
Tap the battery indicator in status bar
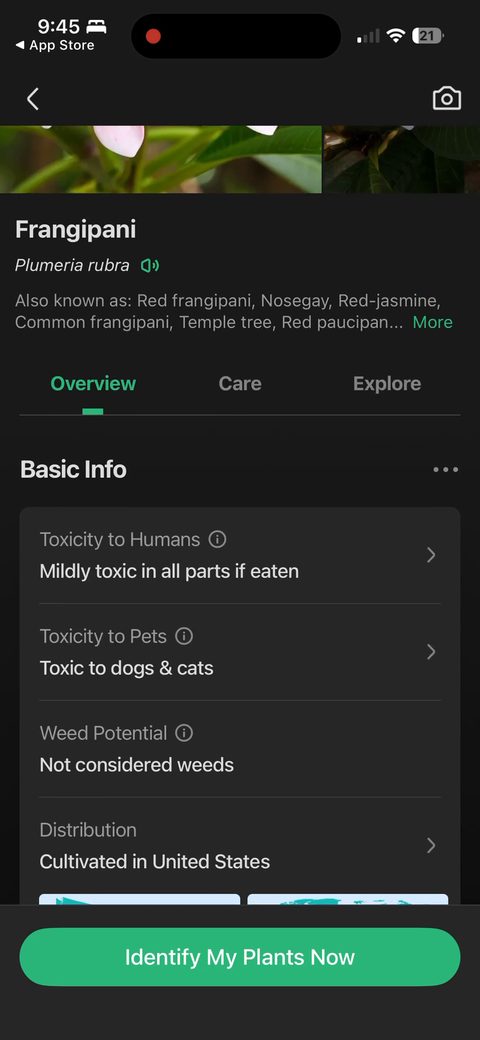coord(428,36)
